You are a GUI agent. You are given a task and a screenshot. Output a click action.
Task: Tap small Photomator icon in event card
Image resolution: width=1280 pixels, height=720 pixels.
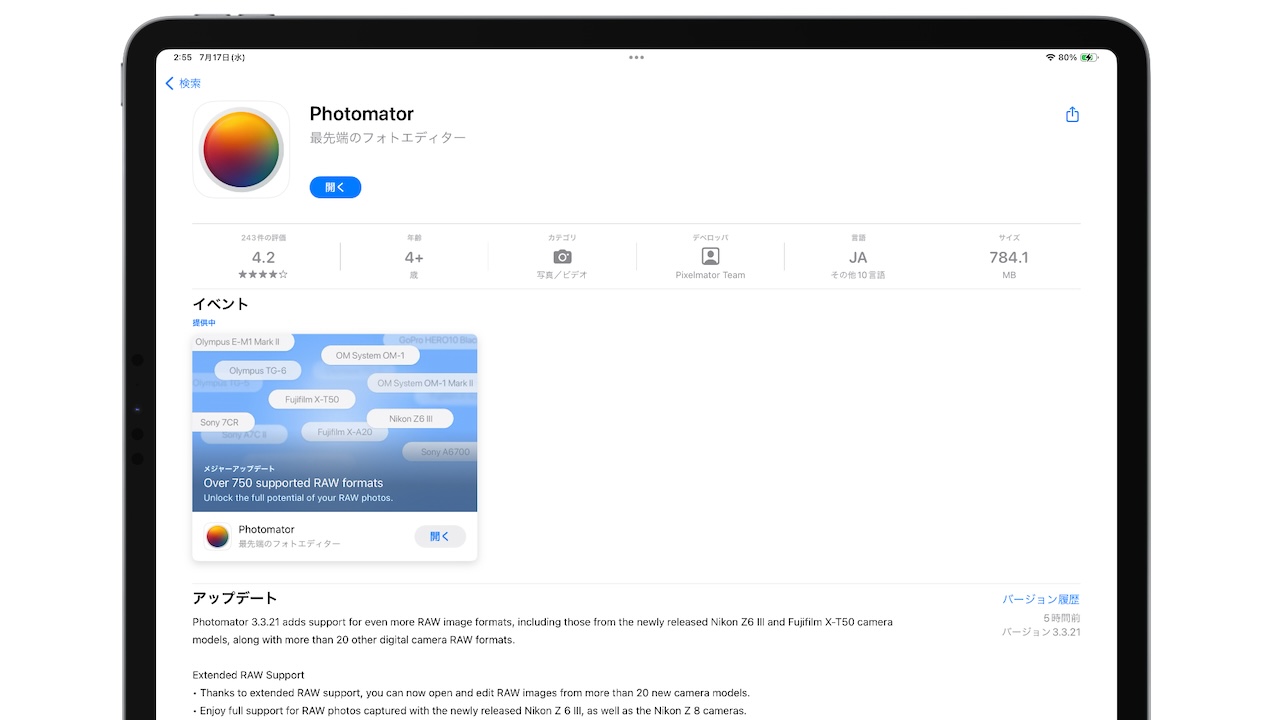click(218, 536)
